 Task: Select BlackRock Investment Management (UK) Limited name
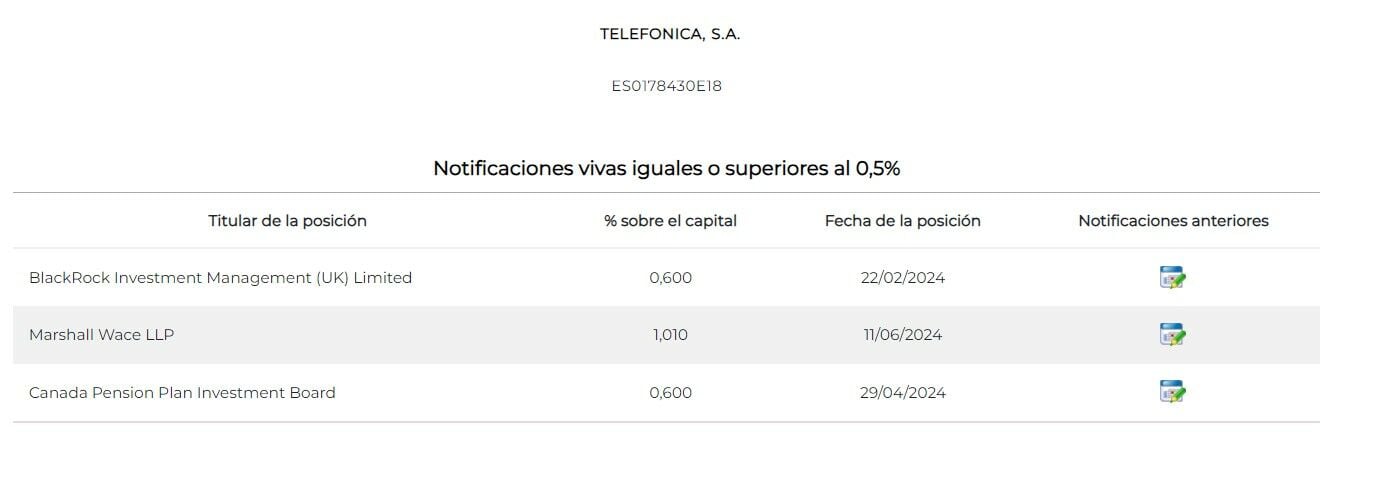(x=220, y=278)
